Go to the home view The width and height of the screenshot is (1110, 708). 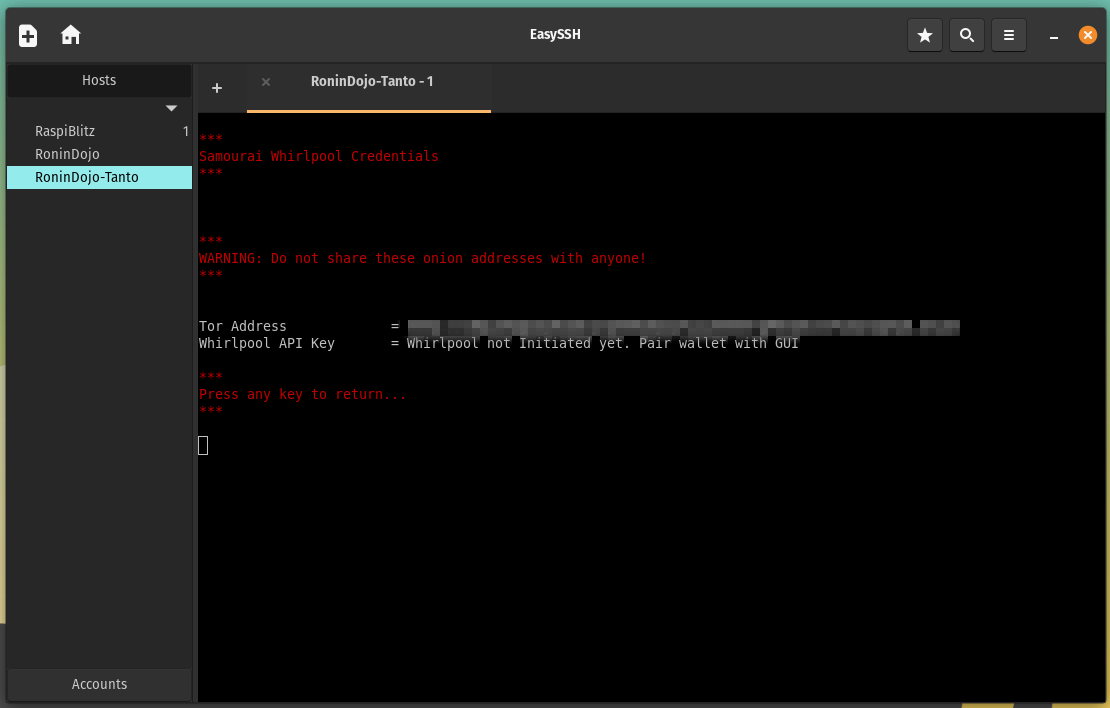(70, 35)
